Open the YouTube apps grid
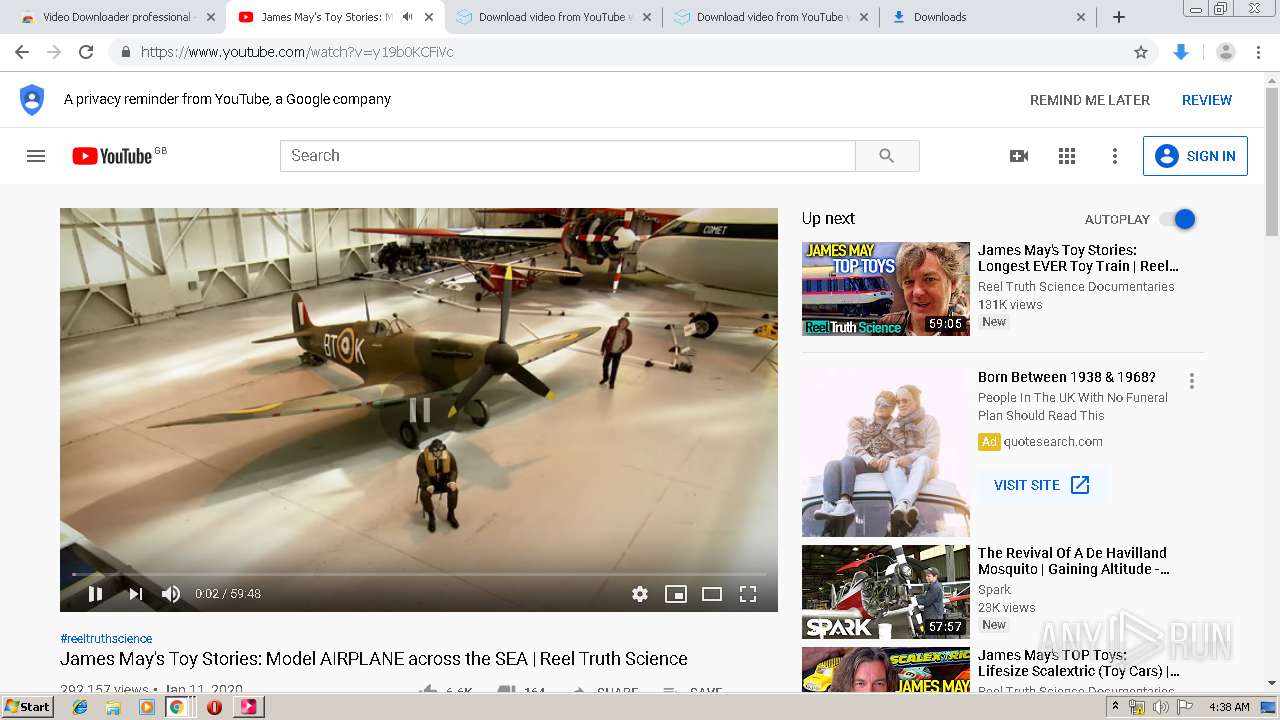The image size is (1280, 720). click(1067, 156)
